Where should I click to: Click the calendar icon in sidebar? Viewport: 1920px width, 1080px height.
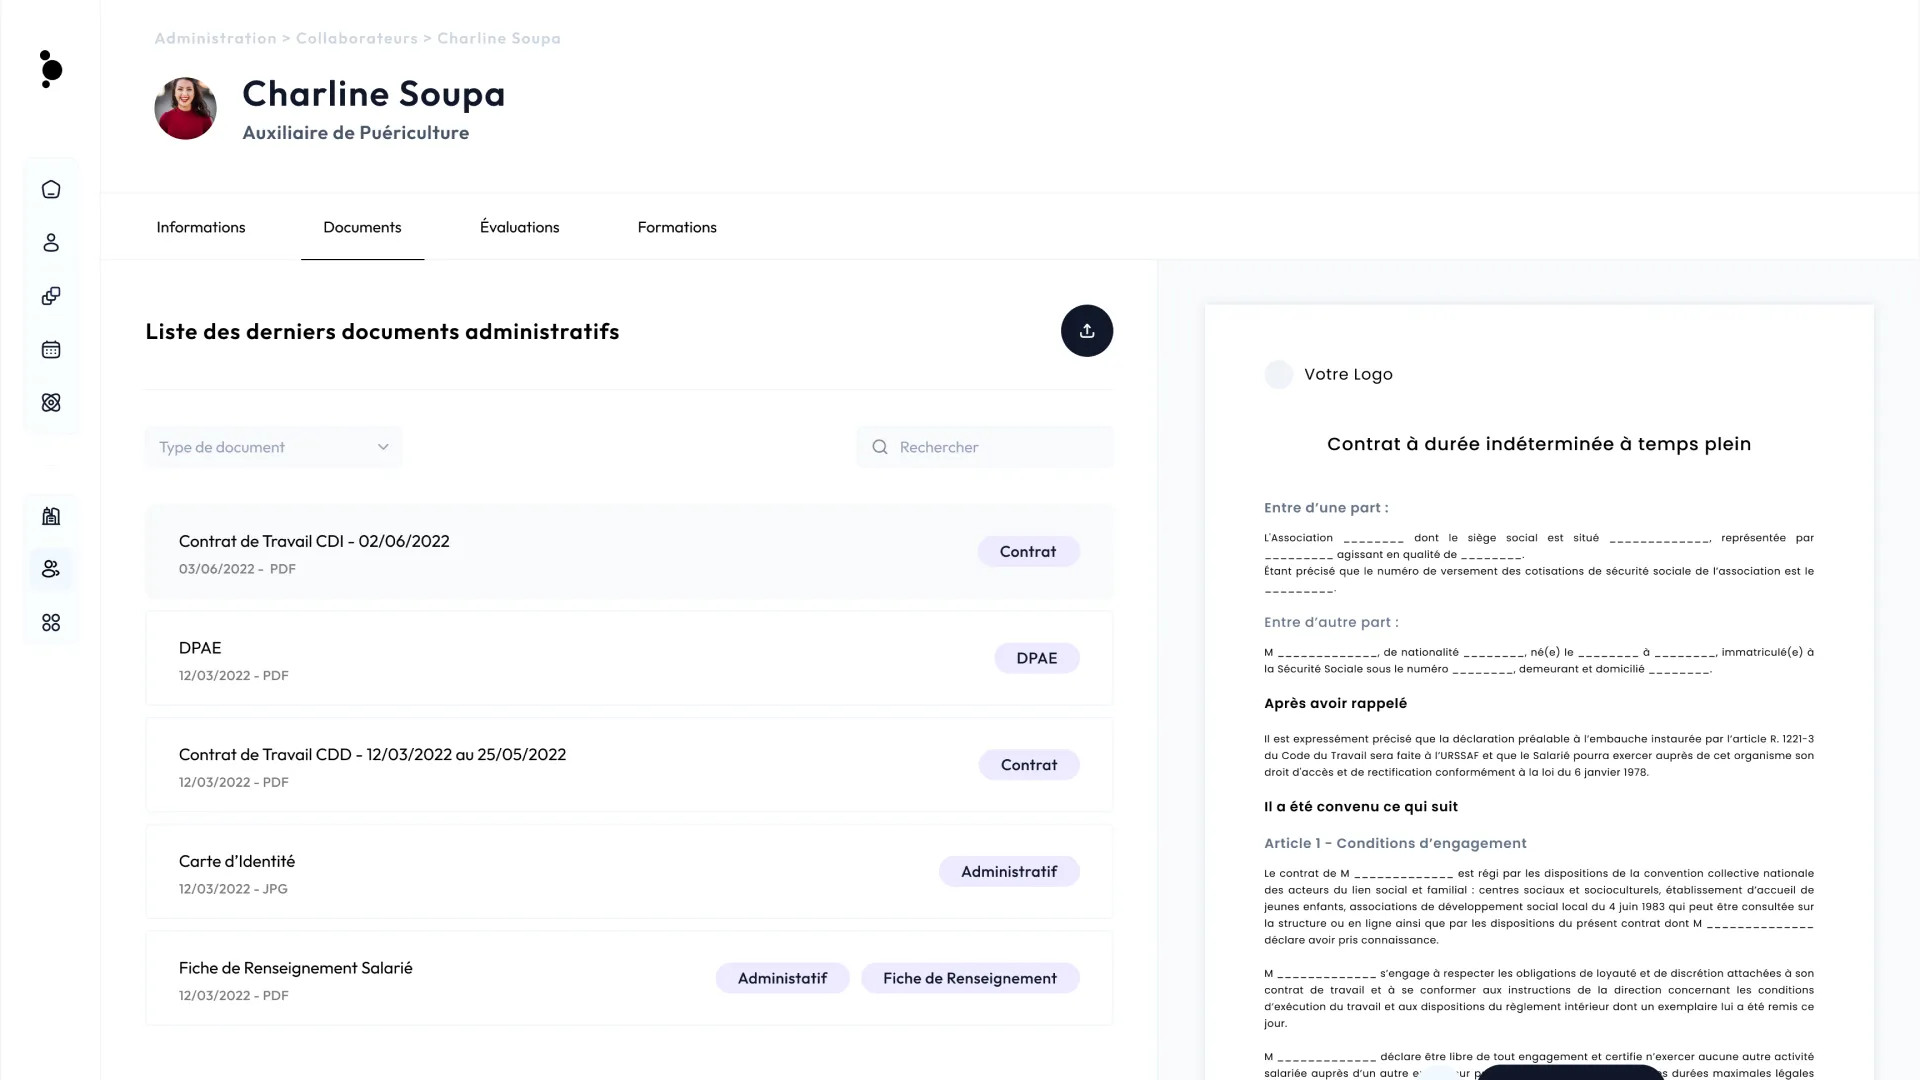(51, 350)
